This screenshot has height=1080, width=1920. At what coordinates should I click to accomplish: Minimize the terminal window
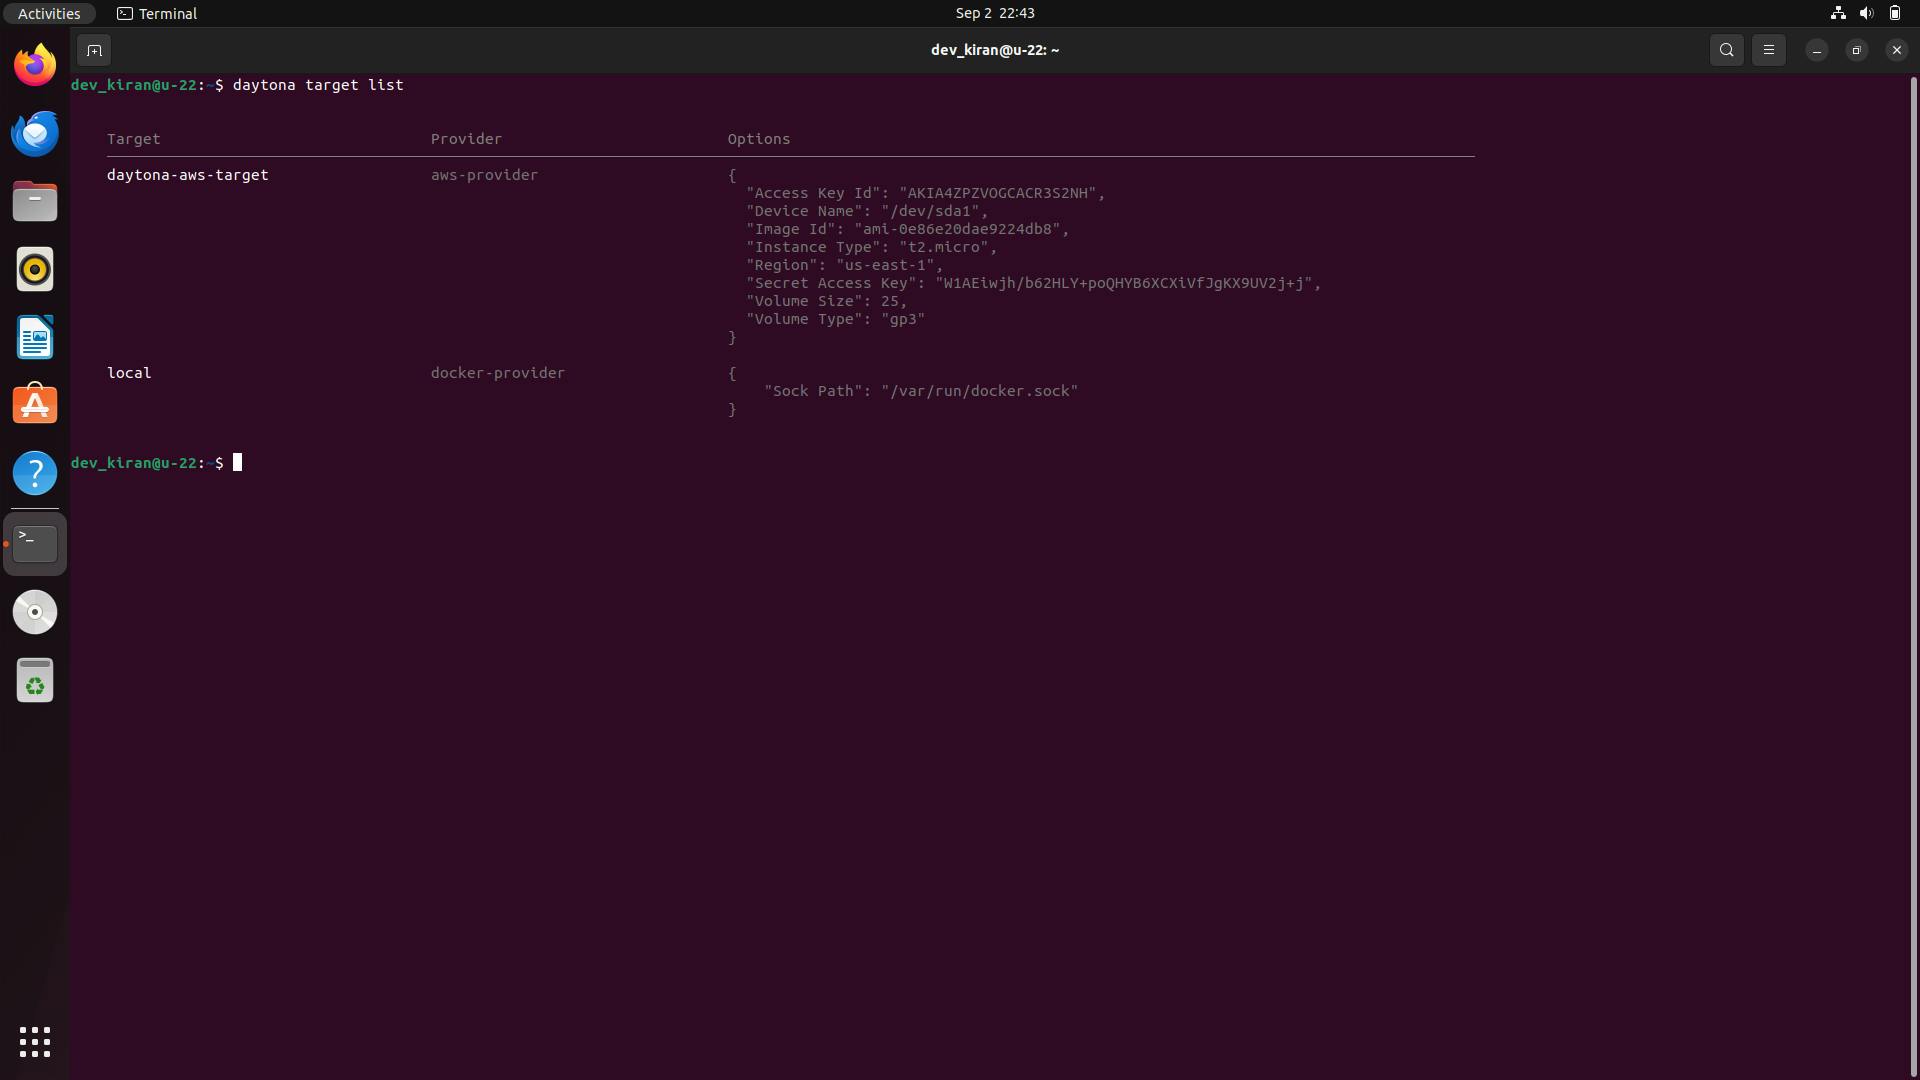point(1817,50)
